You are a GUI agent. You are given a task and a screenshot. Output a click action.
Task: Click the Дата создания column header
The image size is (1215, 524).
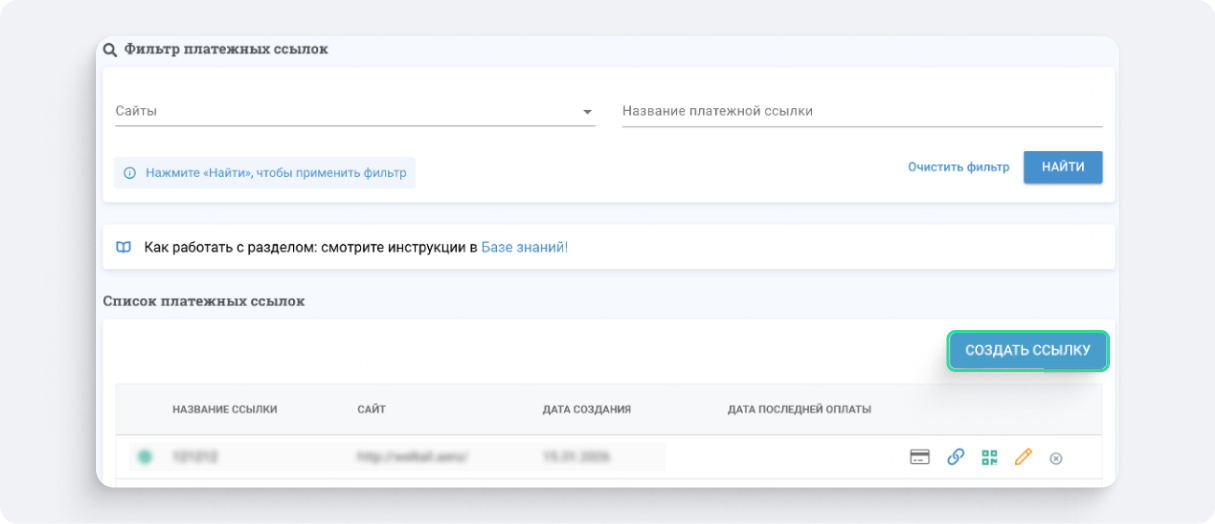tap(586, 409)
